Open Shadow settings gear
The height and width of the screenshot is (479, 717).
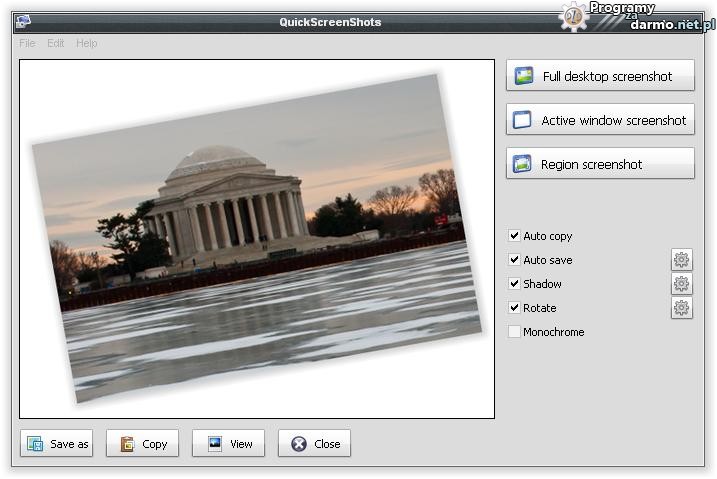click(x=681, y=284)
